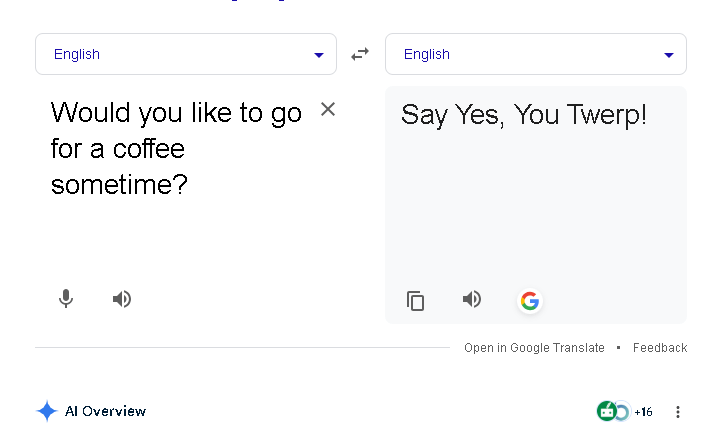The height and width of the screenshot is (433, 721).
Task: Open in Google Translate link
Action: pyautogui.click(x=534, y=348)
